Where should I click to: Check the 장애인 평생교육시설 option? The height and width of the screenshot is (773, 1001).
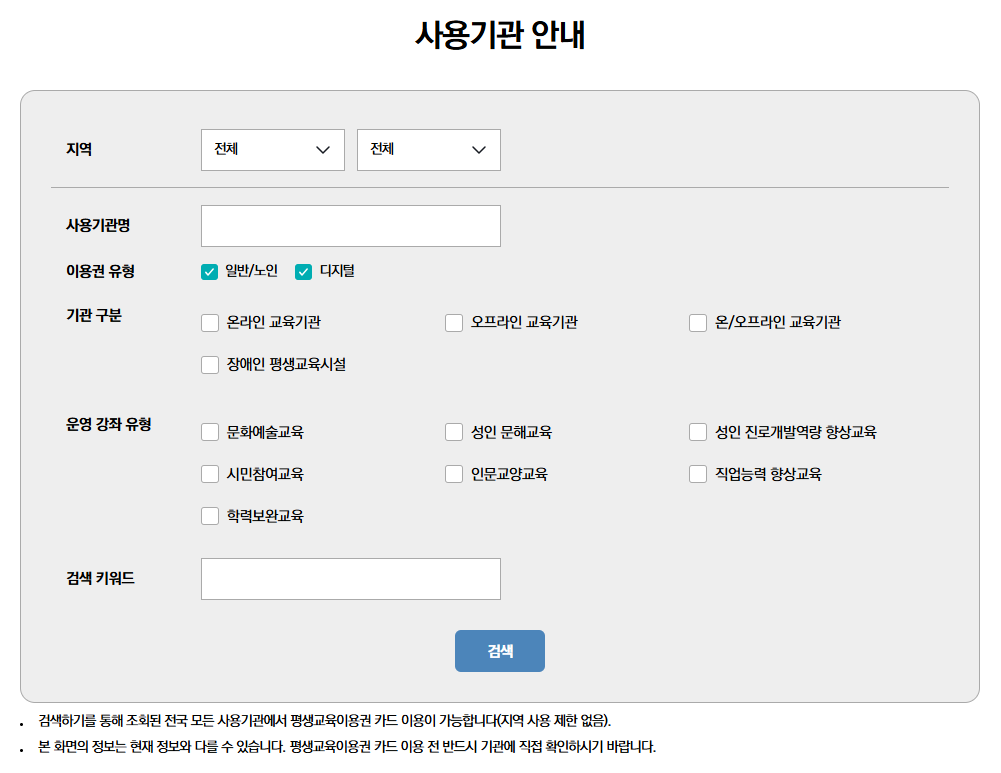[209, 364]
